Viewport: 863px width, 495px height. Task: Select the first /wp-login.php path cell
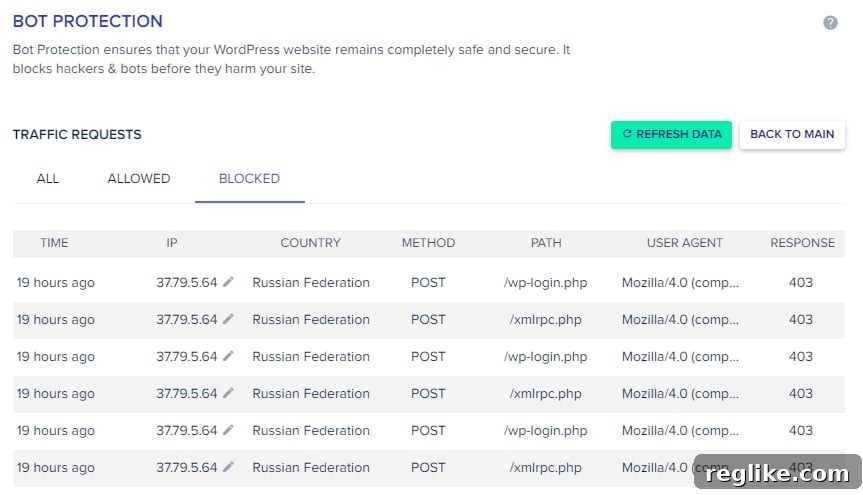545,282
